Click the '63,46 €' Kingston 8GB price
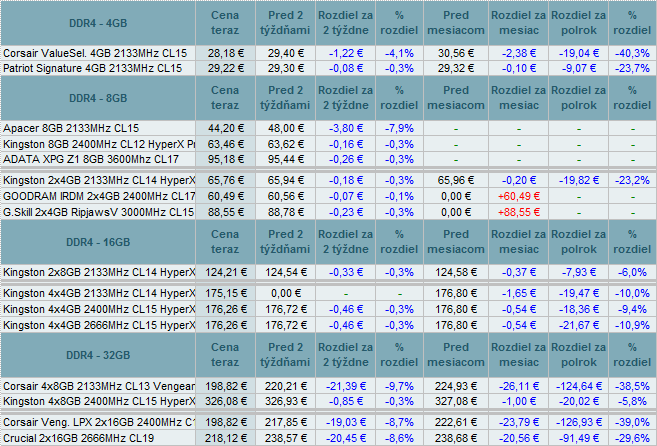Image resolution: width=657 pixels, height=446 pixels. click(225, 144)
